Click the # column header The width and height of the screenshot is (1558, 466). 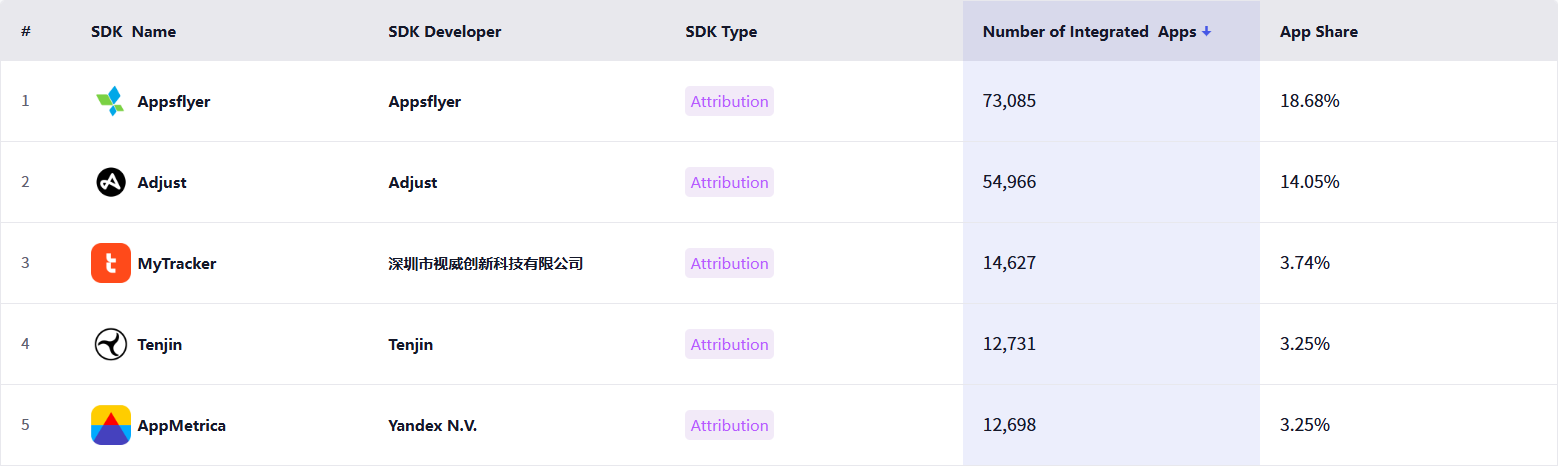pos(26,32)
